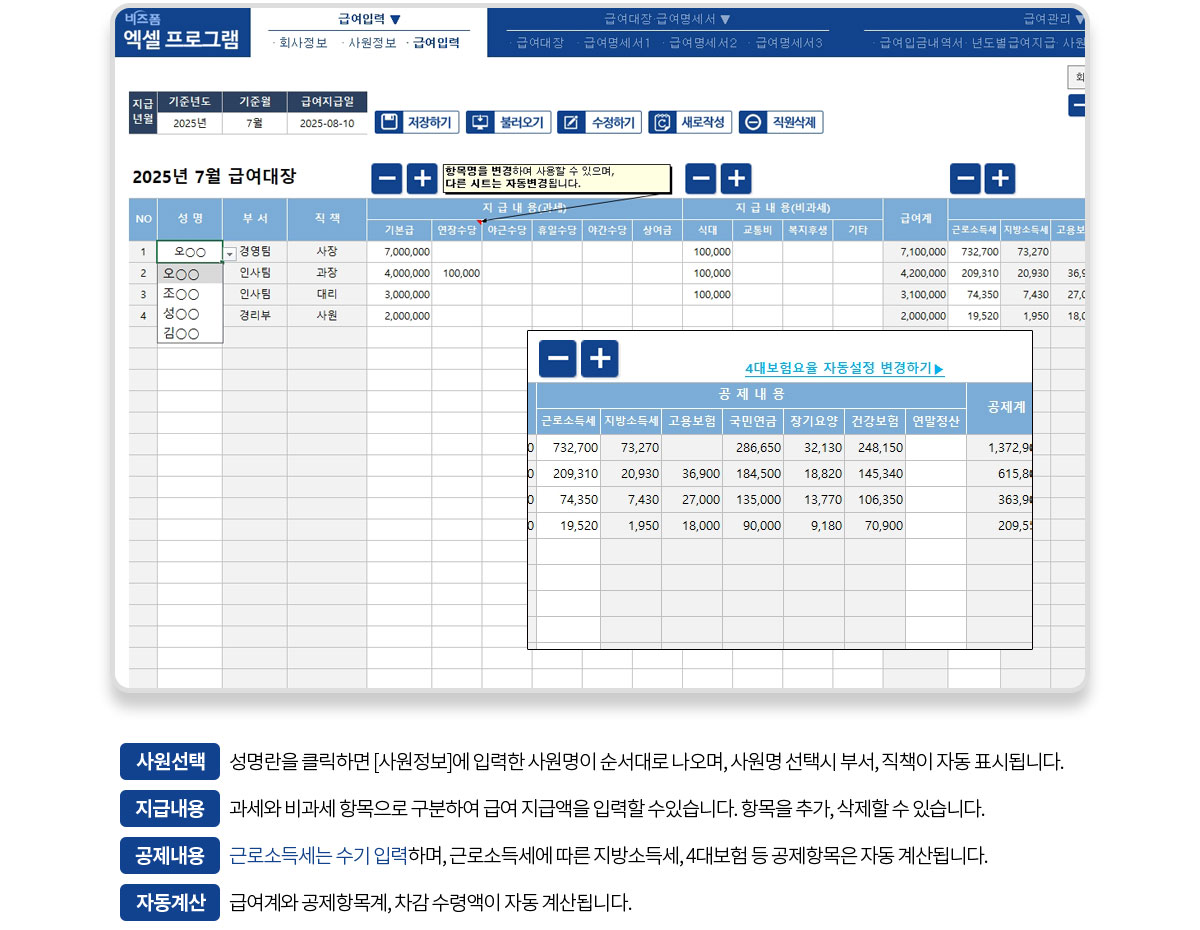Click the 연장수당 column header cell
The height and width of the screenshot is (930, 1200).
[457, 230]
